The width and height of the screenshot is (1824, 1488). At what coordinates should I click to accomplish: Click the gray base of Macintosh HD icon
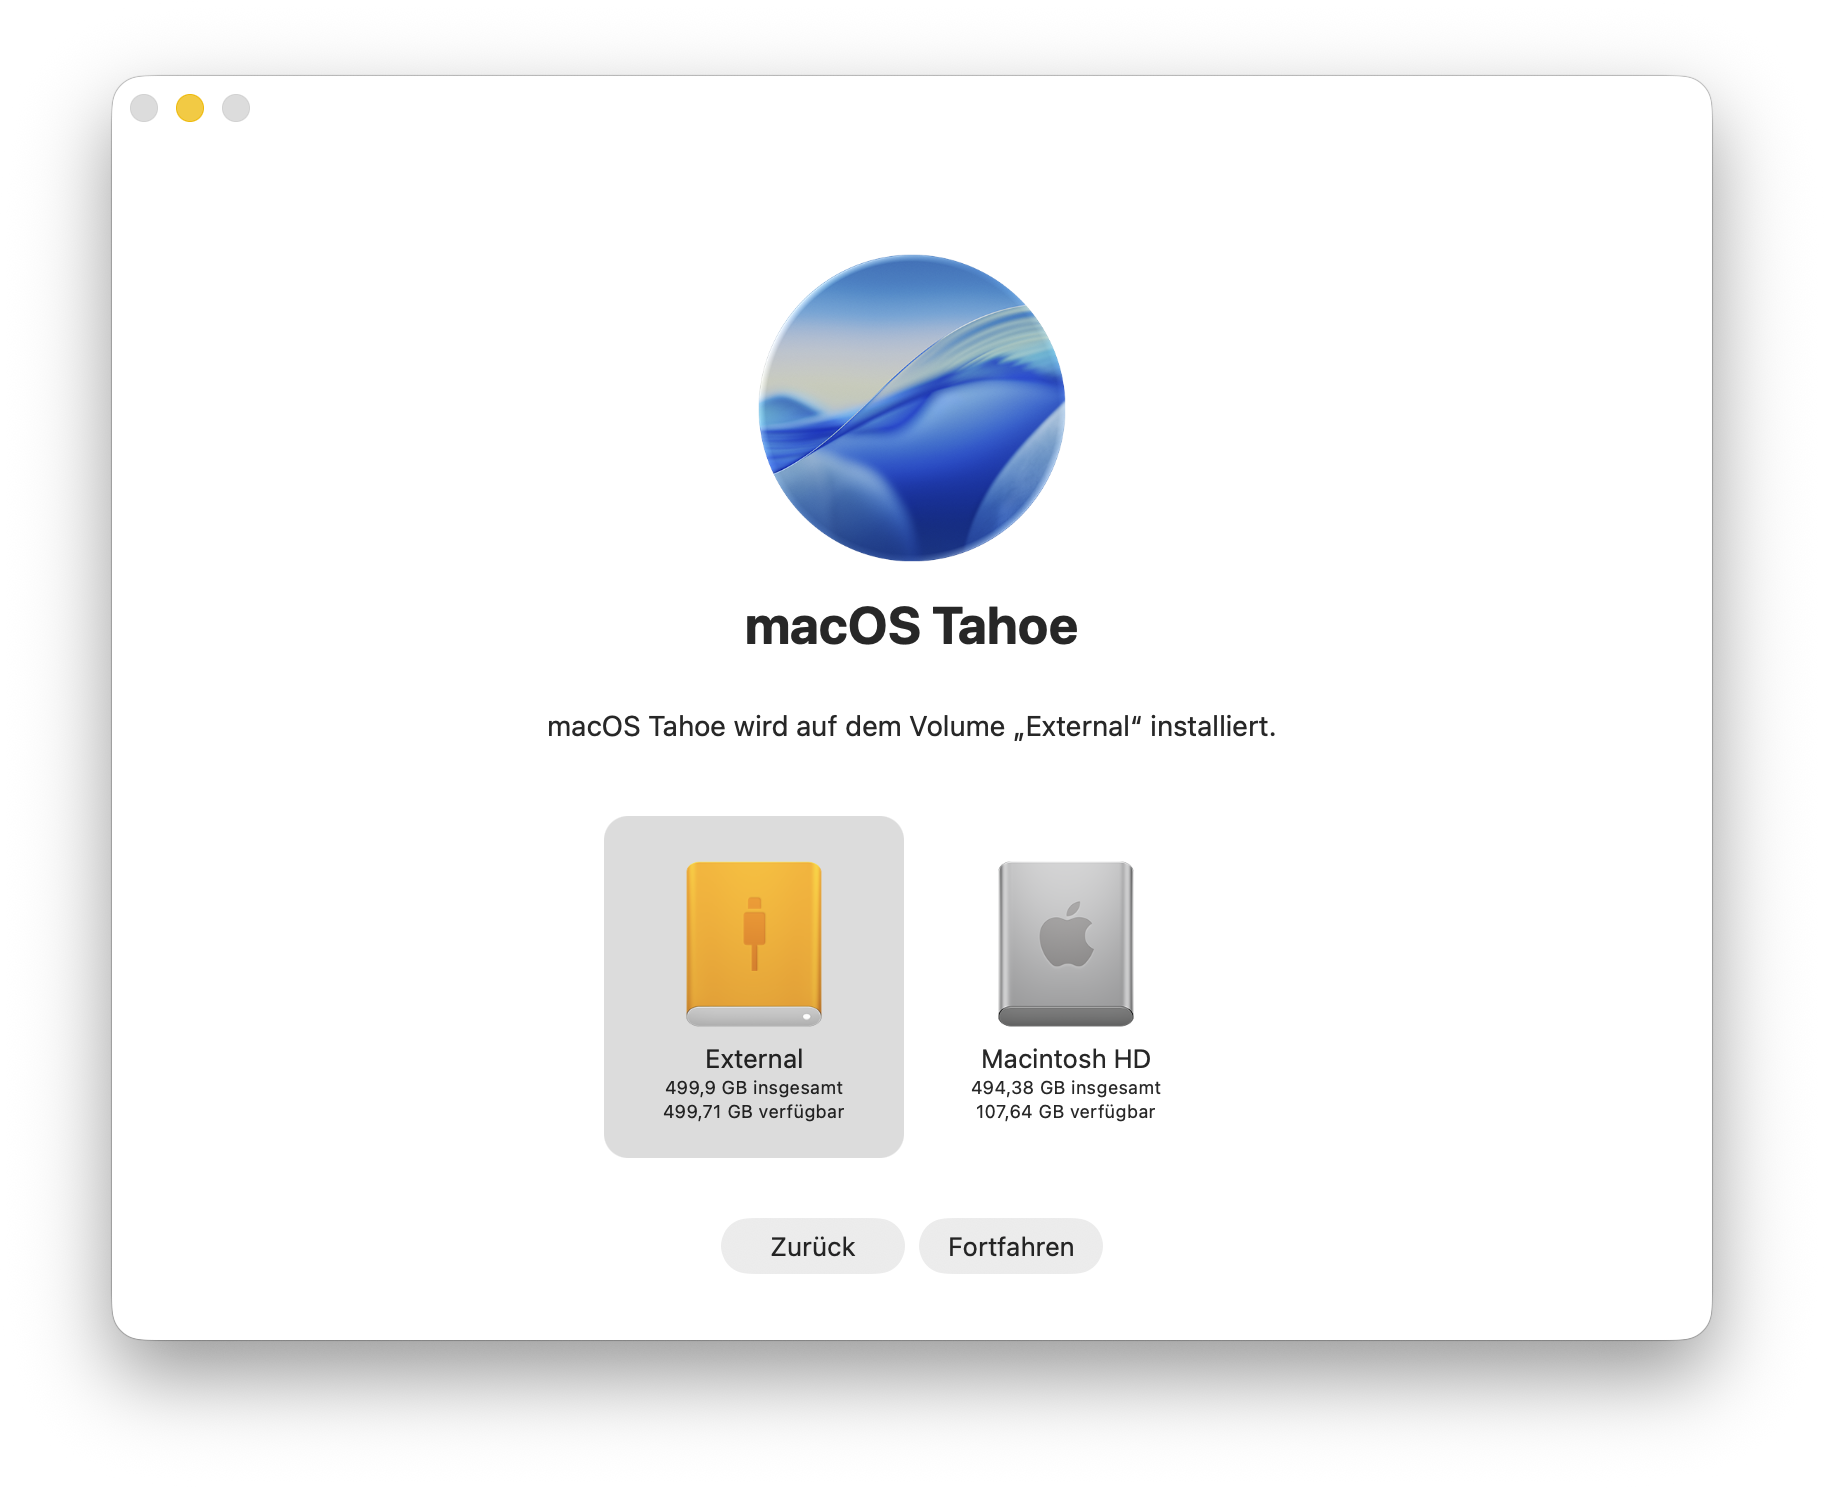click(1066, 1017)
